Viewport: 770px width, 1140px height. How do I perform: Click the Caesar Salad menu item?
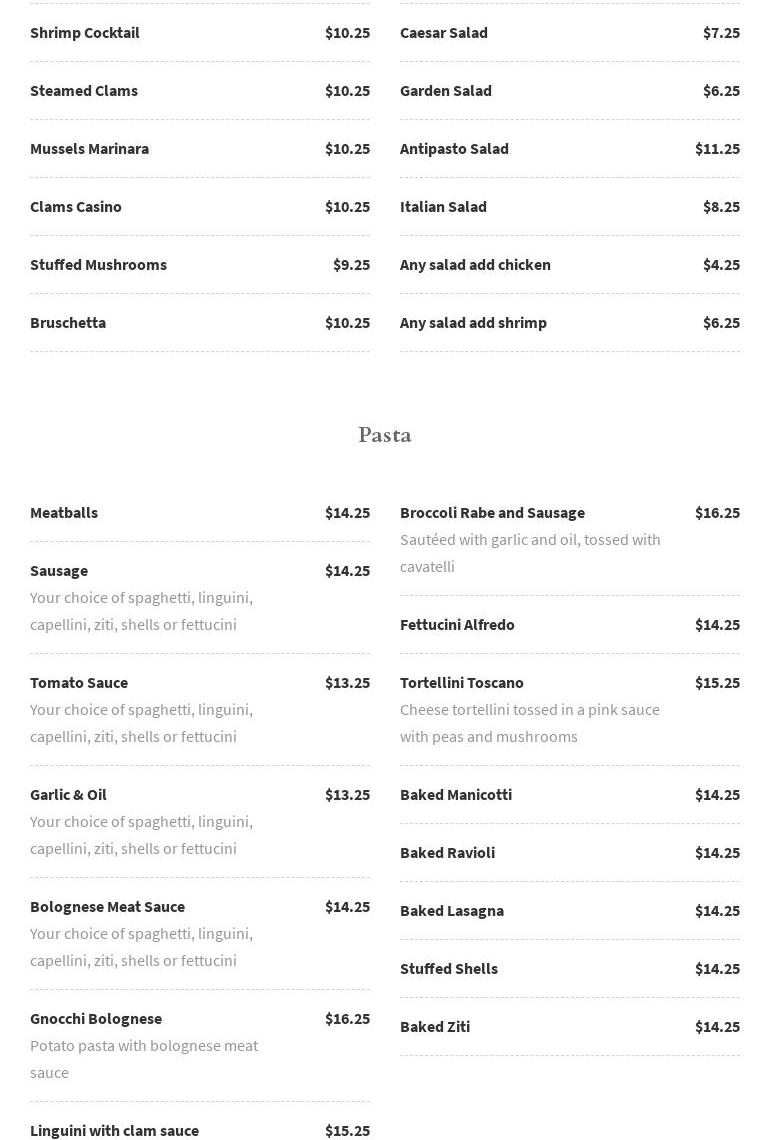[444, 33]
